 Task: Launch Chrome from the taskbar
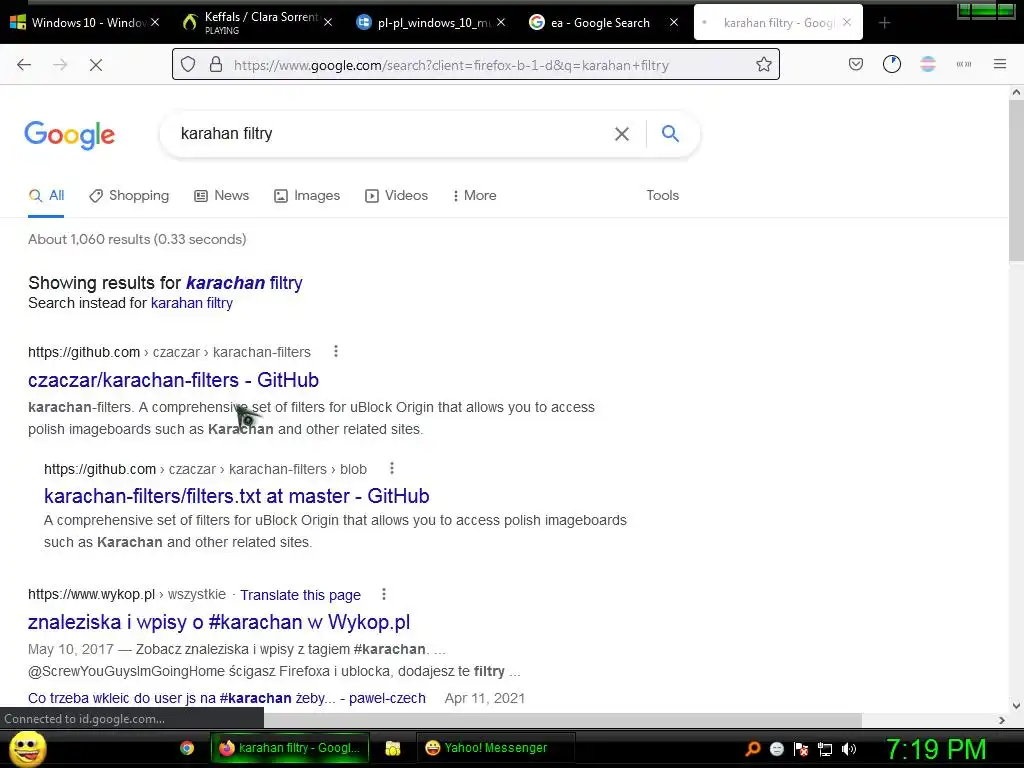187,748
